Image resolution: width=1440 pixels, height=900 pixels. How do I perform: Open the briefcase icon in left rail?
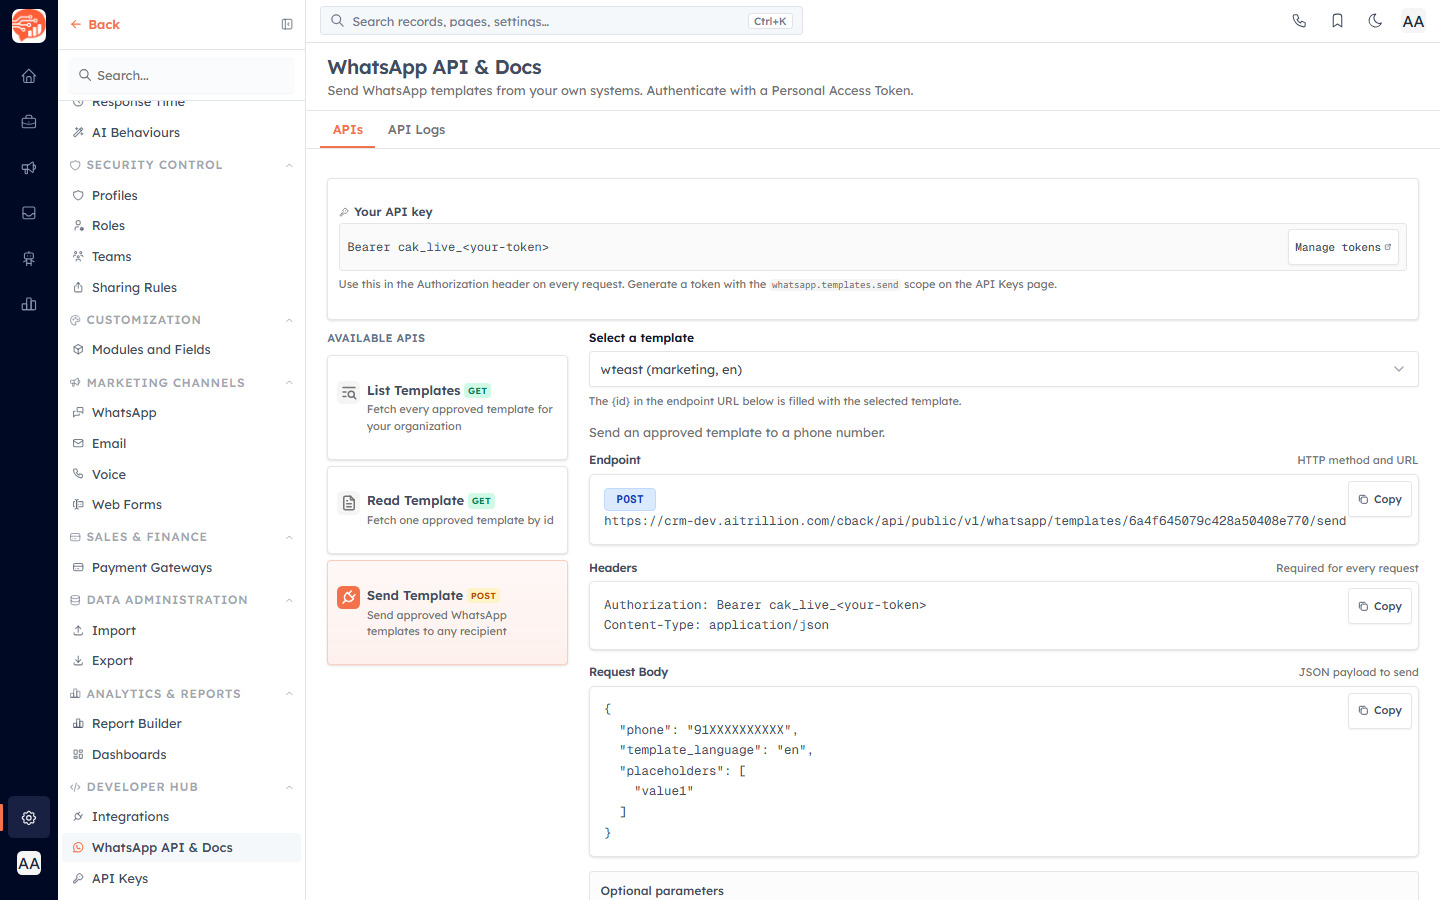pyautogui.click(x=29, y=122)
